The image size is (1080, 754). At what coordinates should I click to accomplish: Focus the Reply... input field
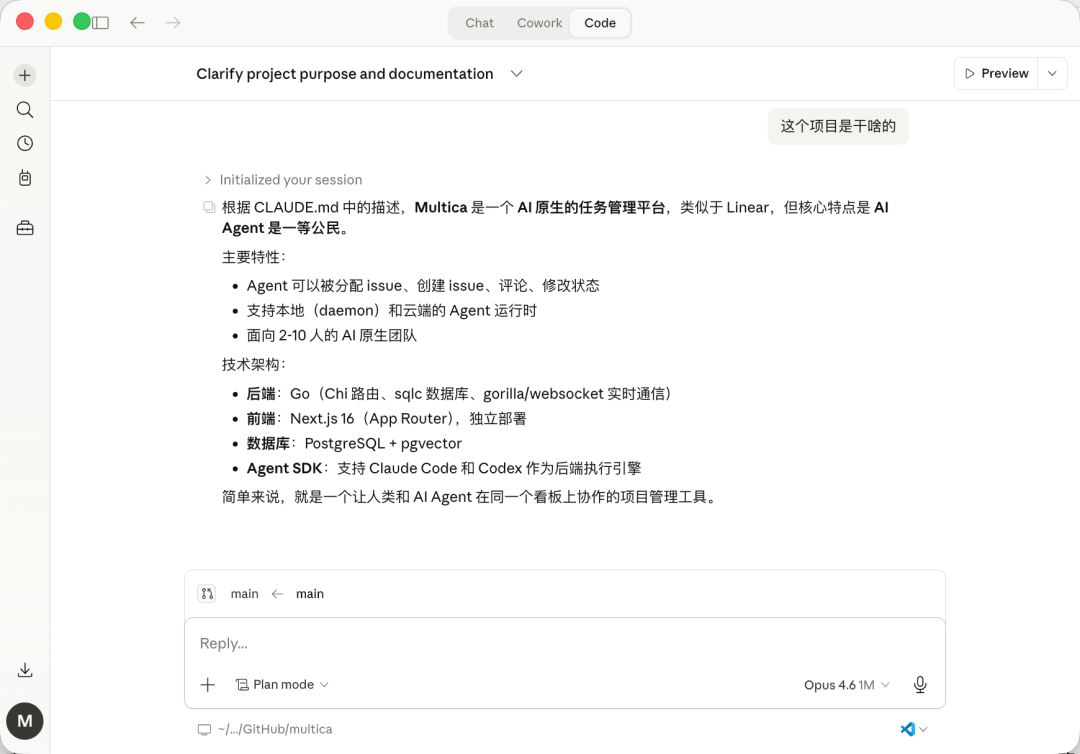[565, 644]
